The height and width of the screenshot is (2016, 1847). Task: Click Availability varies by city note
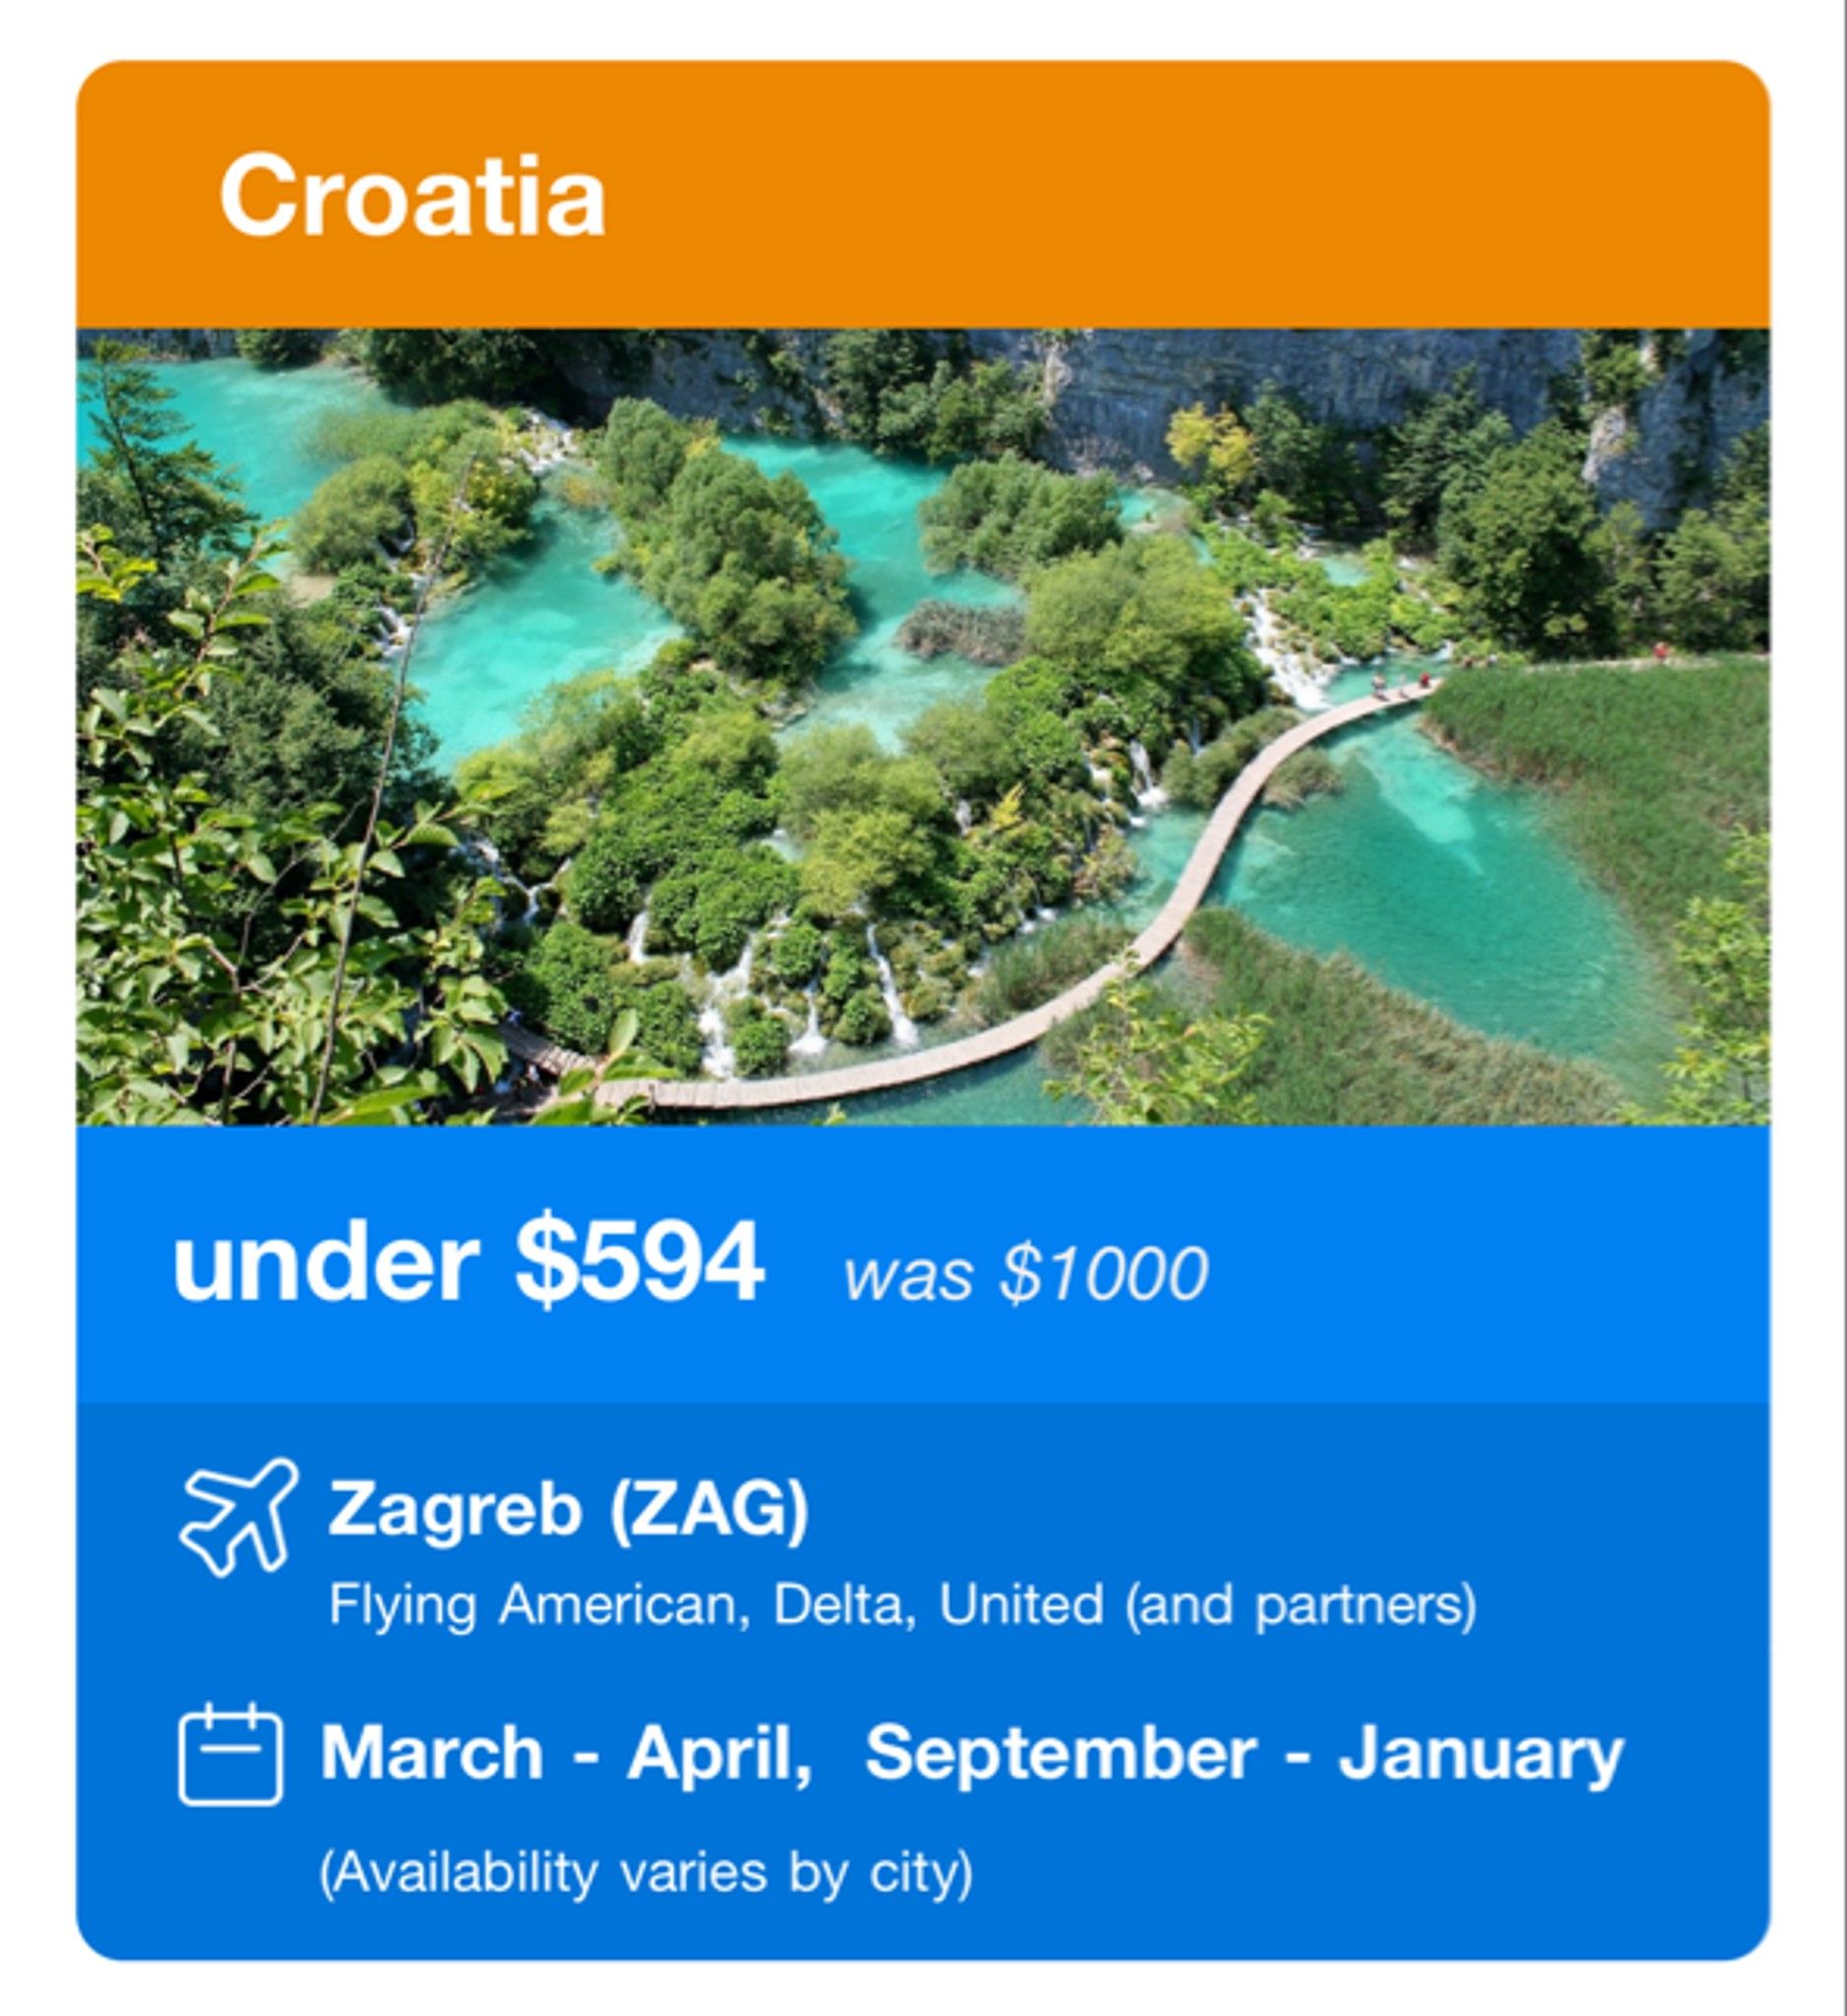pos(645,1872)
